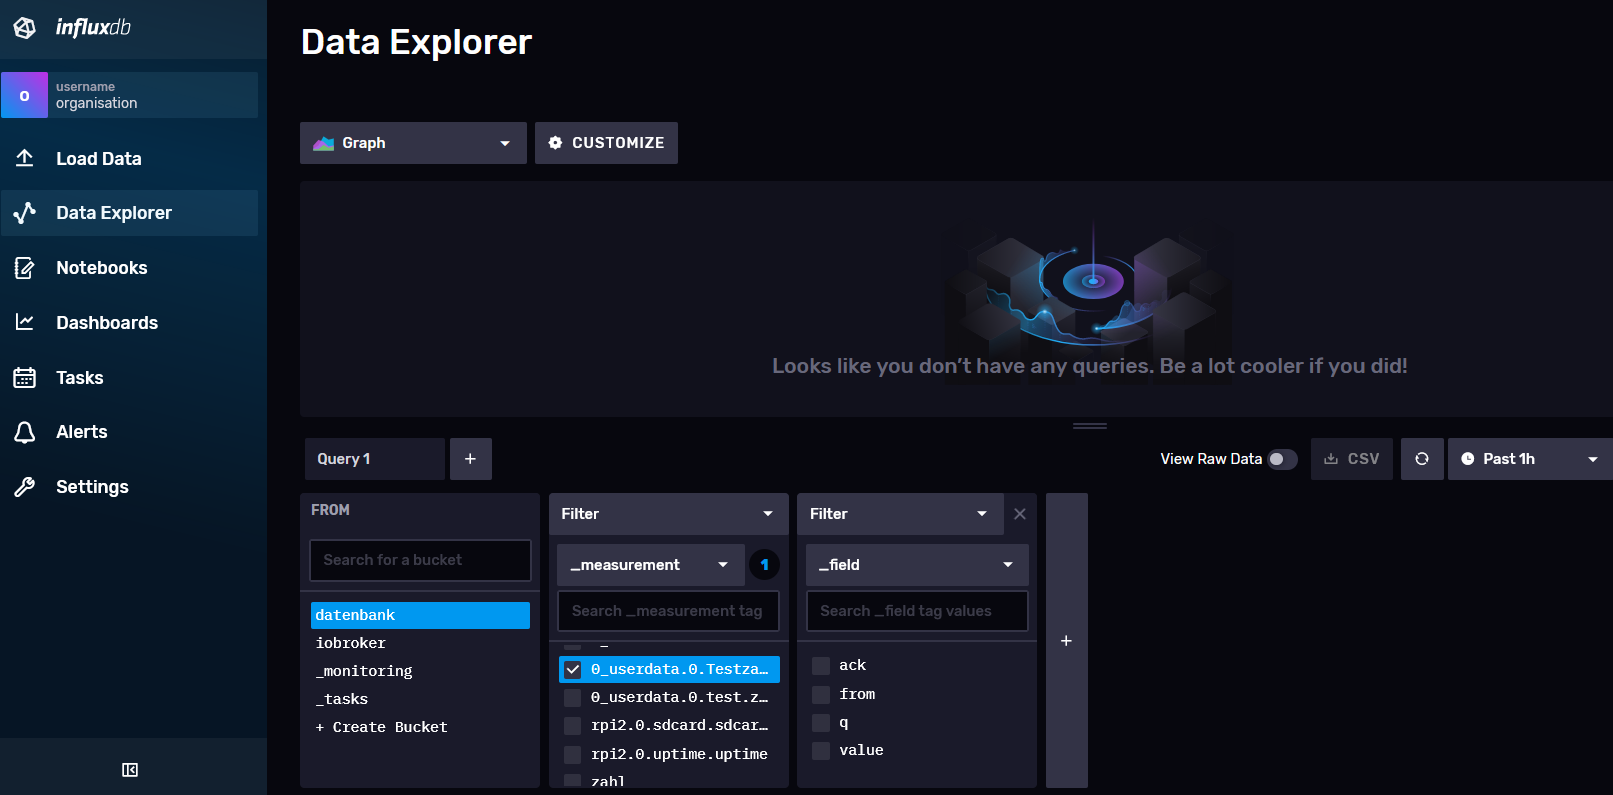Select the iobroker bucket
Viewport: 1613px width, 795px height.
[420, 643]
